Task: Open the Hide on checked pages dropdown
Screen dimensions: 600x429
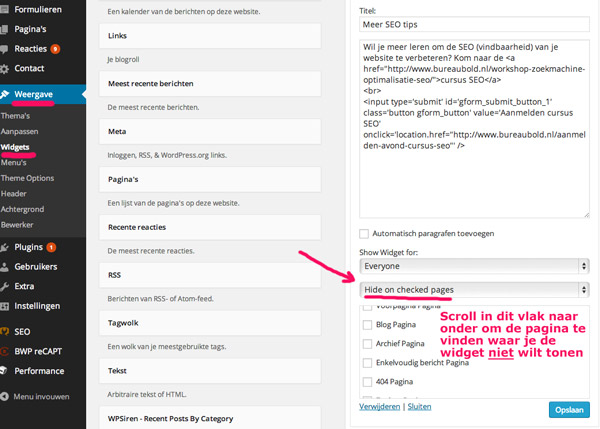Action: click(x=474, y=290)
